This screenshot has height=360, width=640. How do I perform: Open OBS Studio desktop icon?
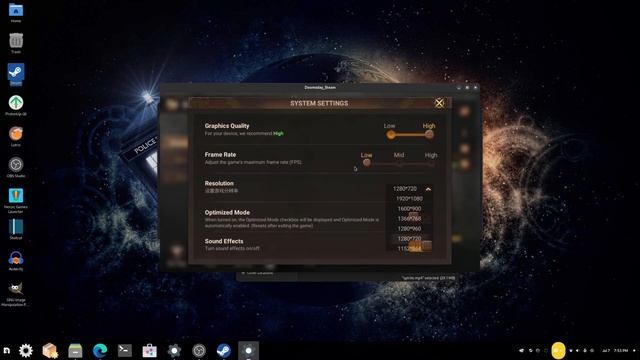(16, 167)
